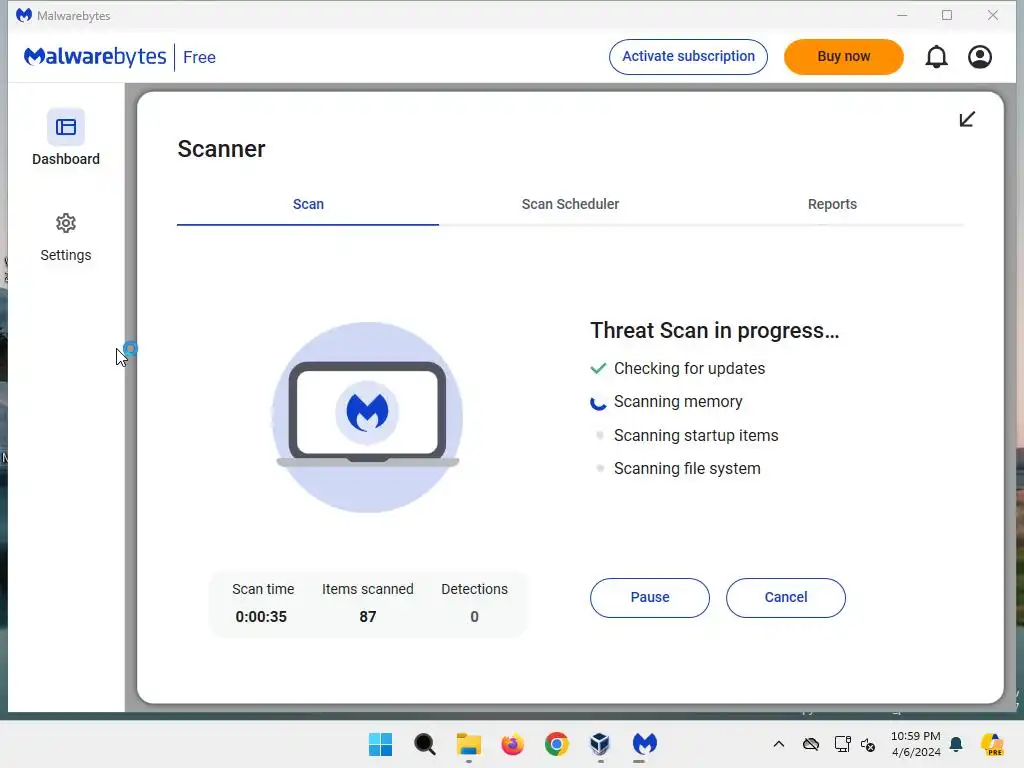Screen dimensions: 1024x768
Task: Switch to the Scan tab
Action: point(308,204)
